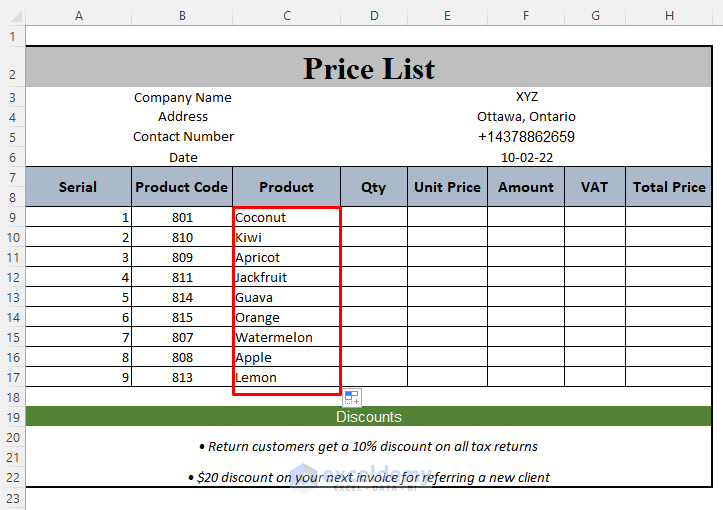Select product code 814 cell

[182, 297]
